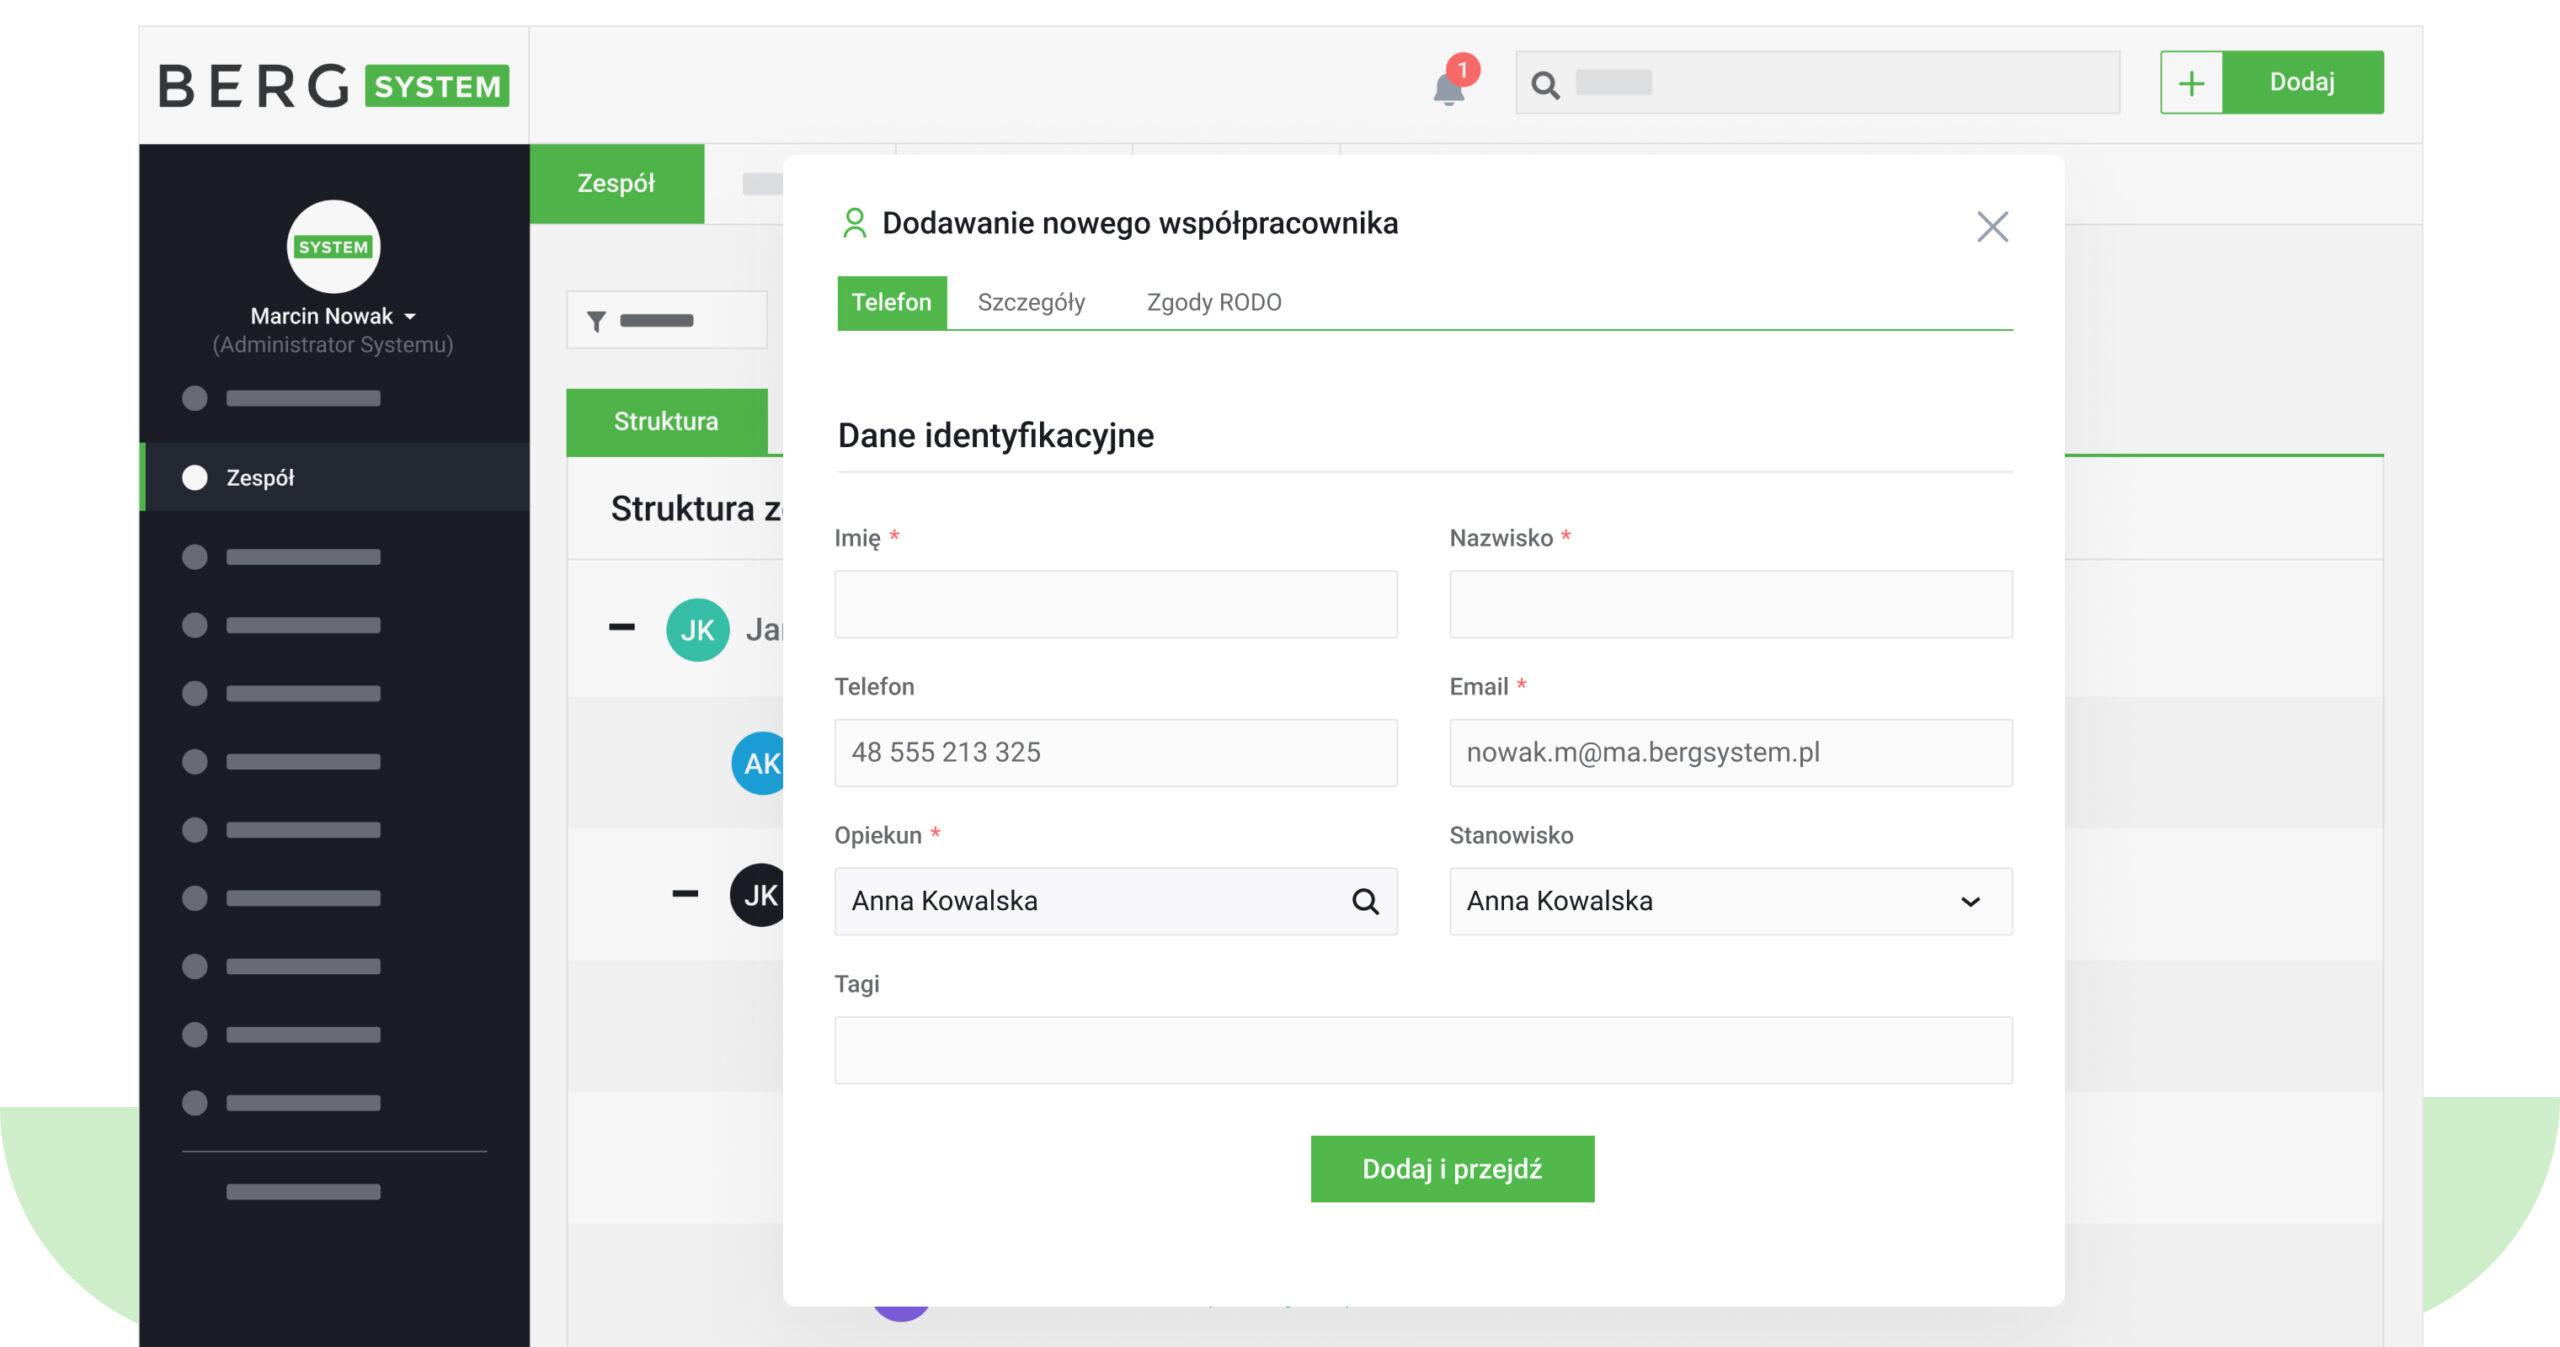Click the search magnifier icon in top bar

[1545, 85]
